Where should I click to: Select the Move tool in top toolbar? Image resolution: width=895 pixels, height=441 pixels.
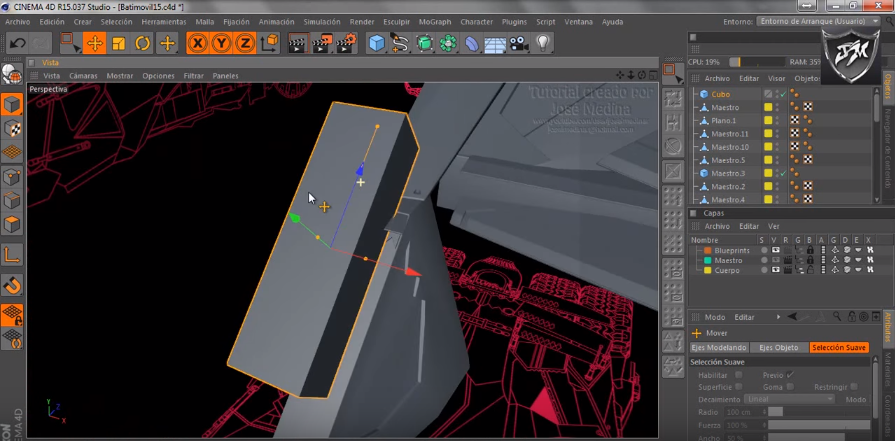tap(94, 43)
